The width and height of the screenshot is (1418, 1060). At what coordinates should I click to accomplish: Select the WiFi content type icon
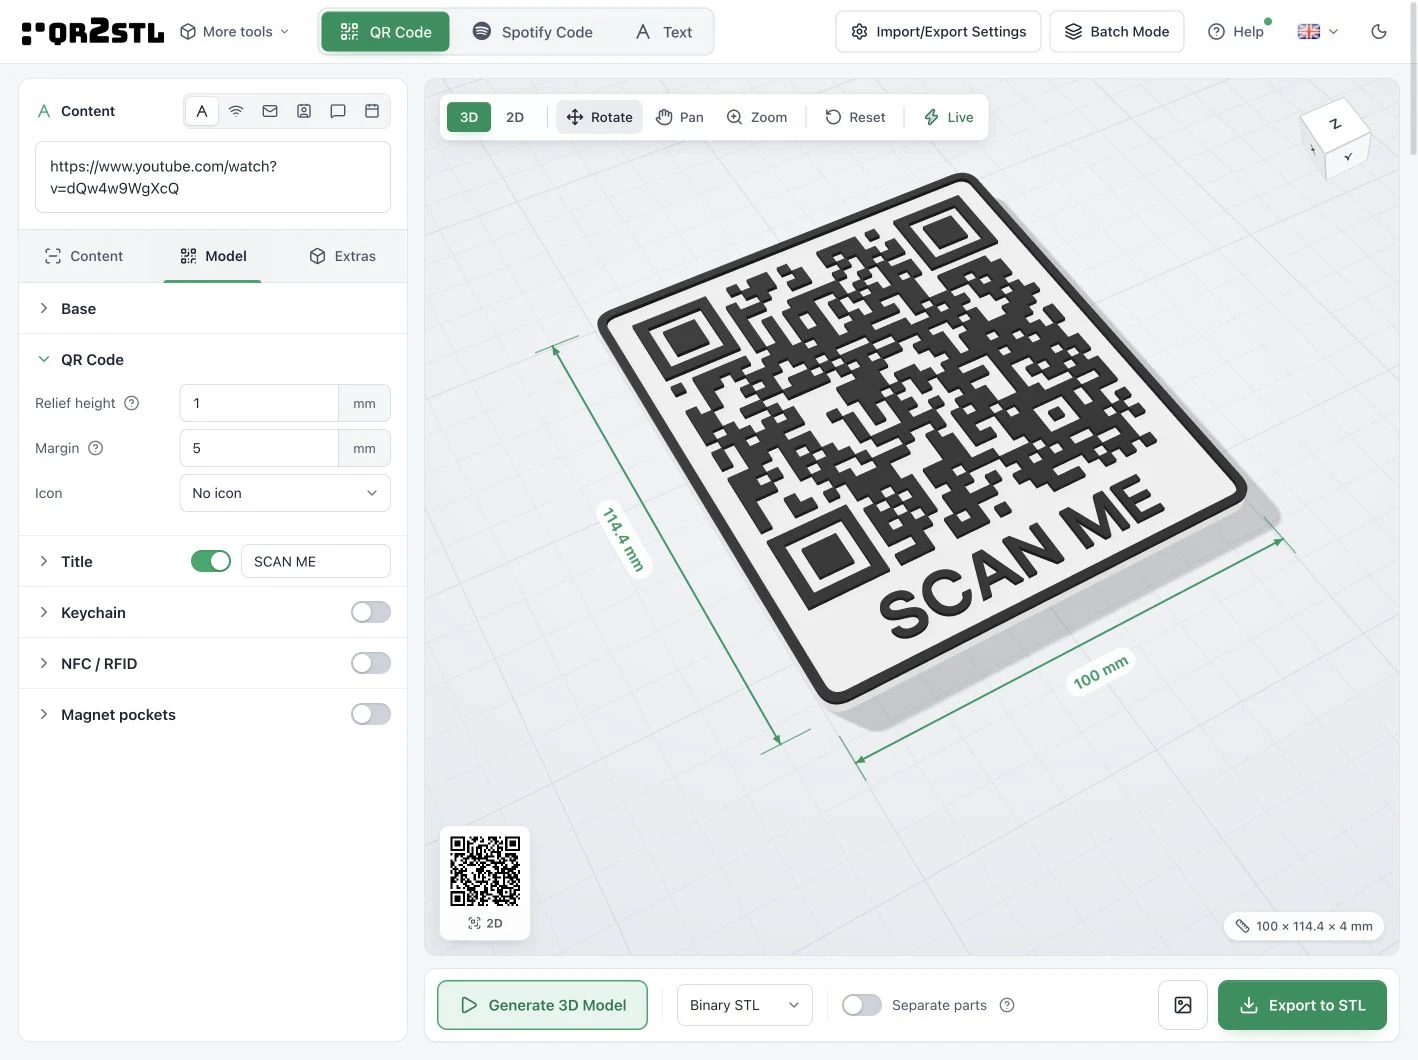click(x=236, y=111)
